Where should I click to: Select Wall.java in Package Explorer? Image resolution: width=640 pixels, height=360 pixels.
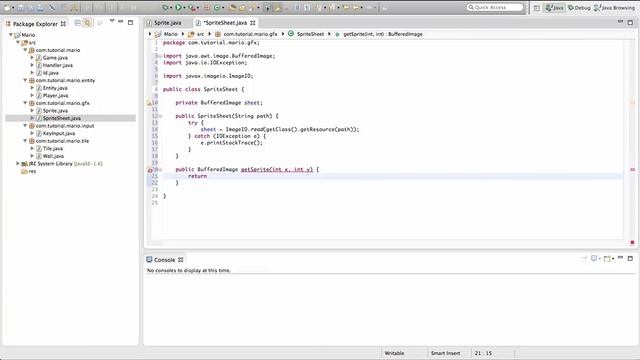(53, 156)
